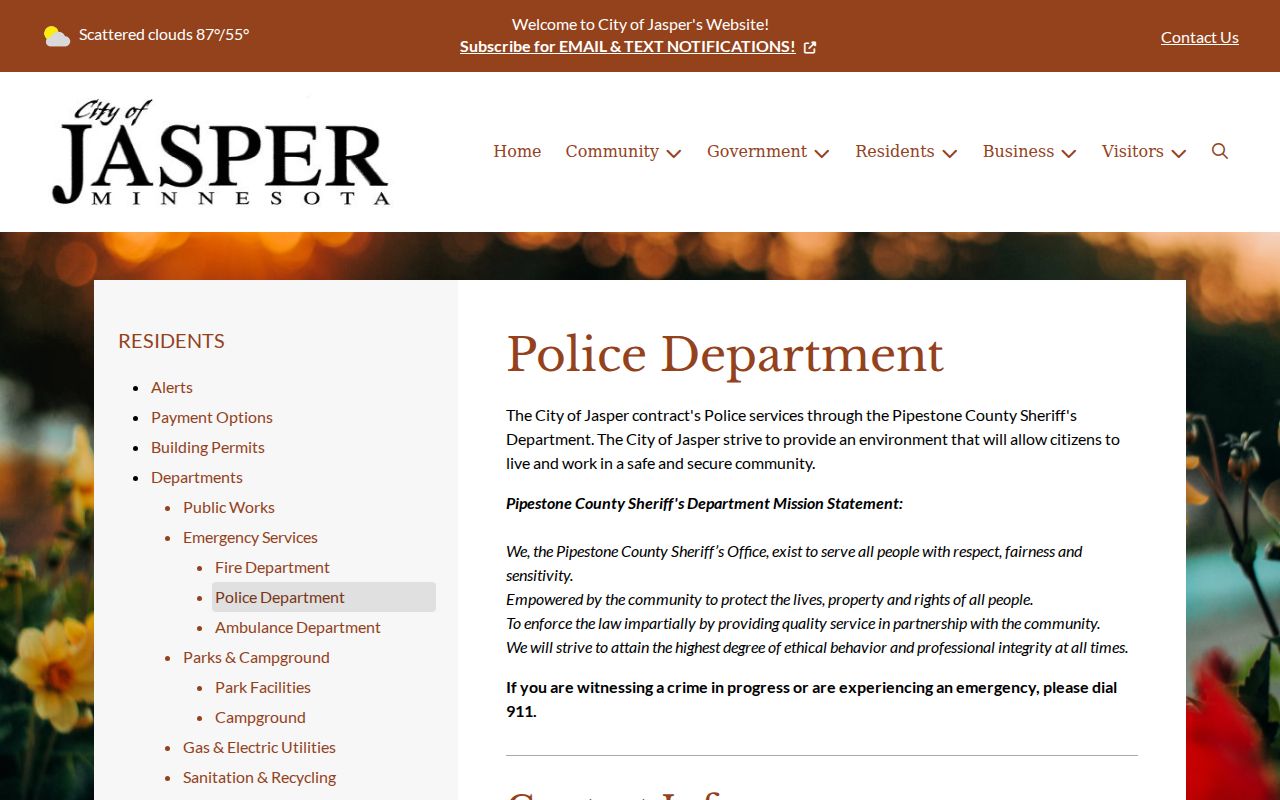Select Departments in the sidebar list

tap(197, 477)
